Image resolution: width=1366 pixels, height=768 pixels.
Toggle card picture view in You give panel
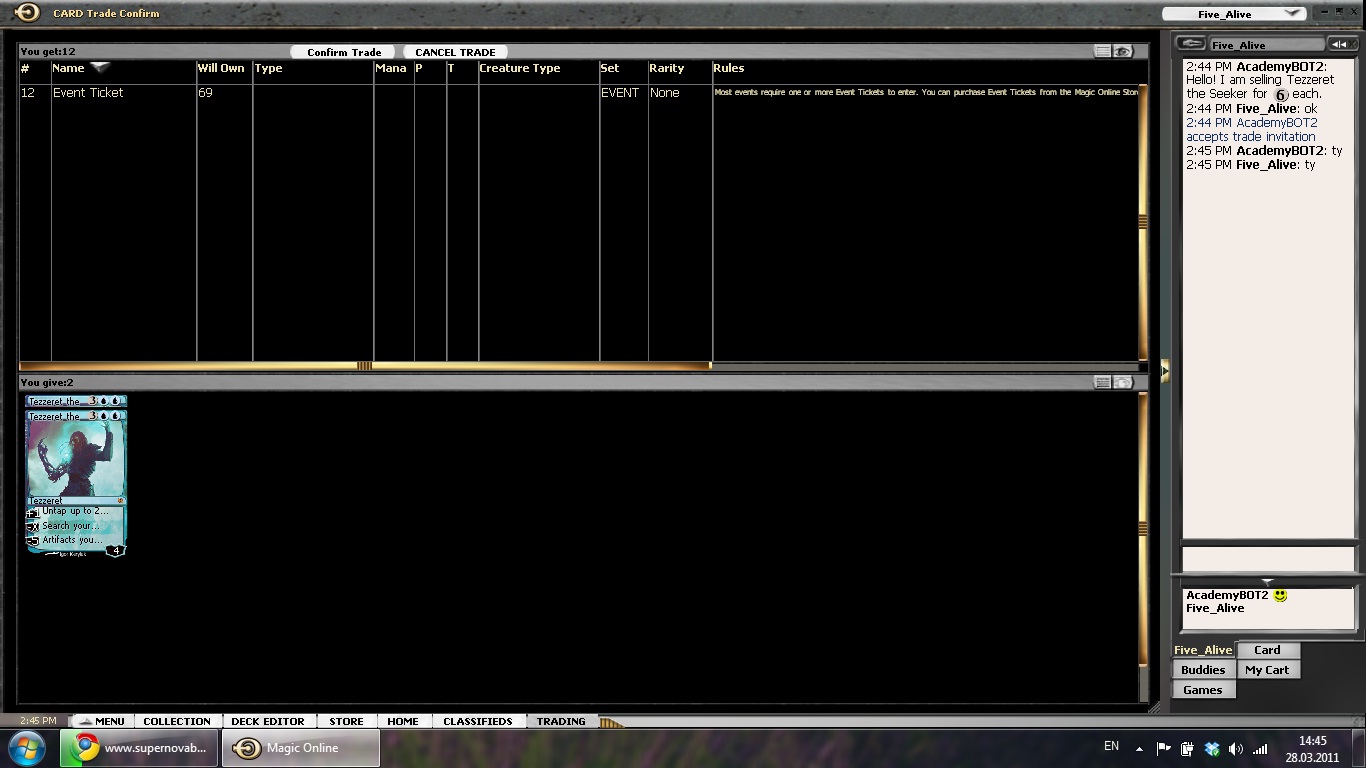click(x=1123, y=382)
